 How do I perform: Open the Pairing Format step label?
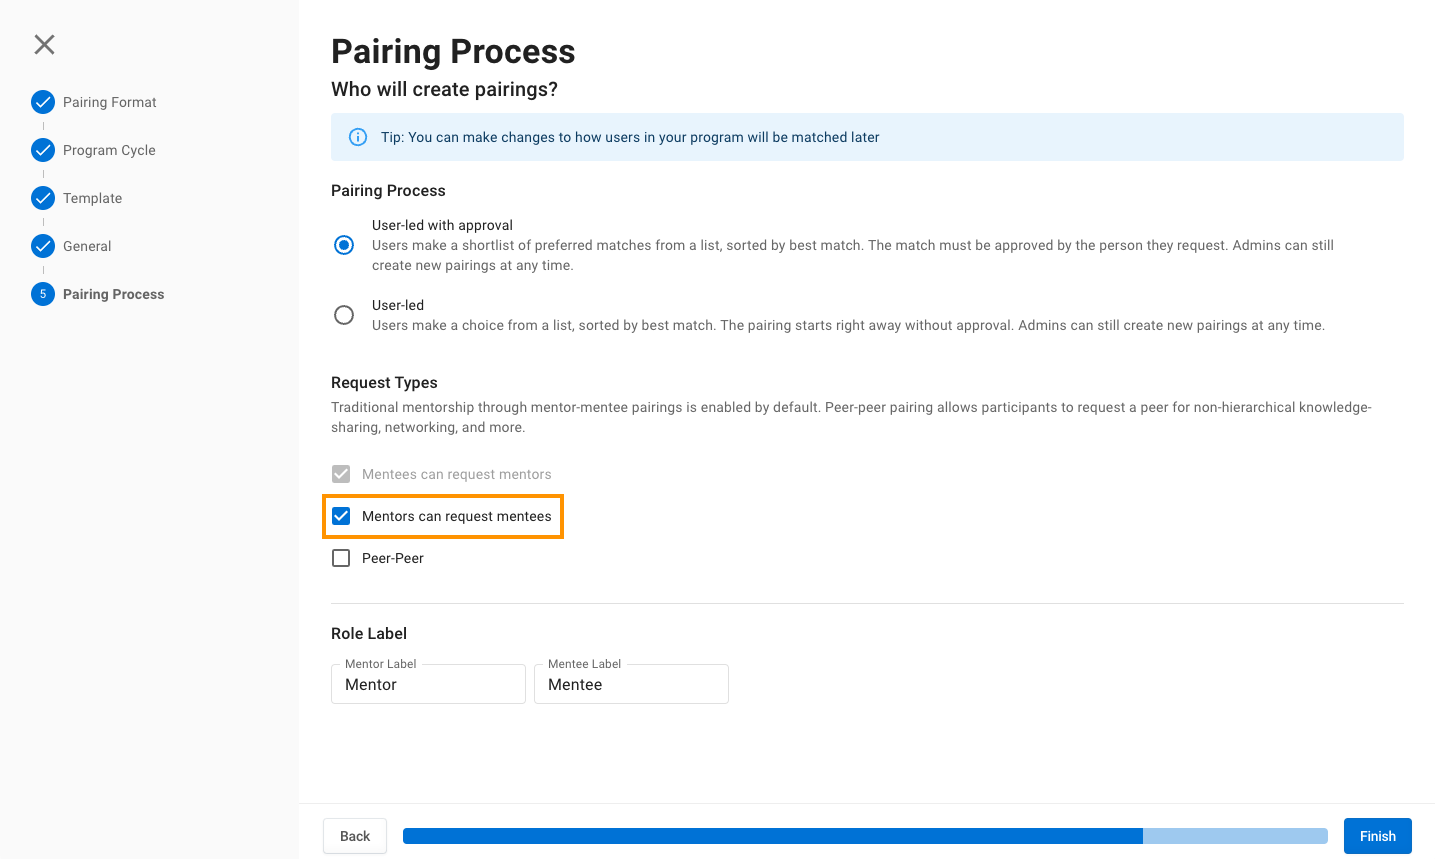coord(110,102)
